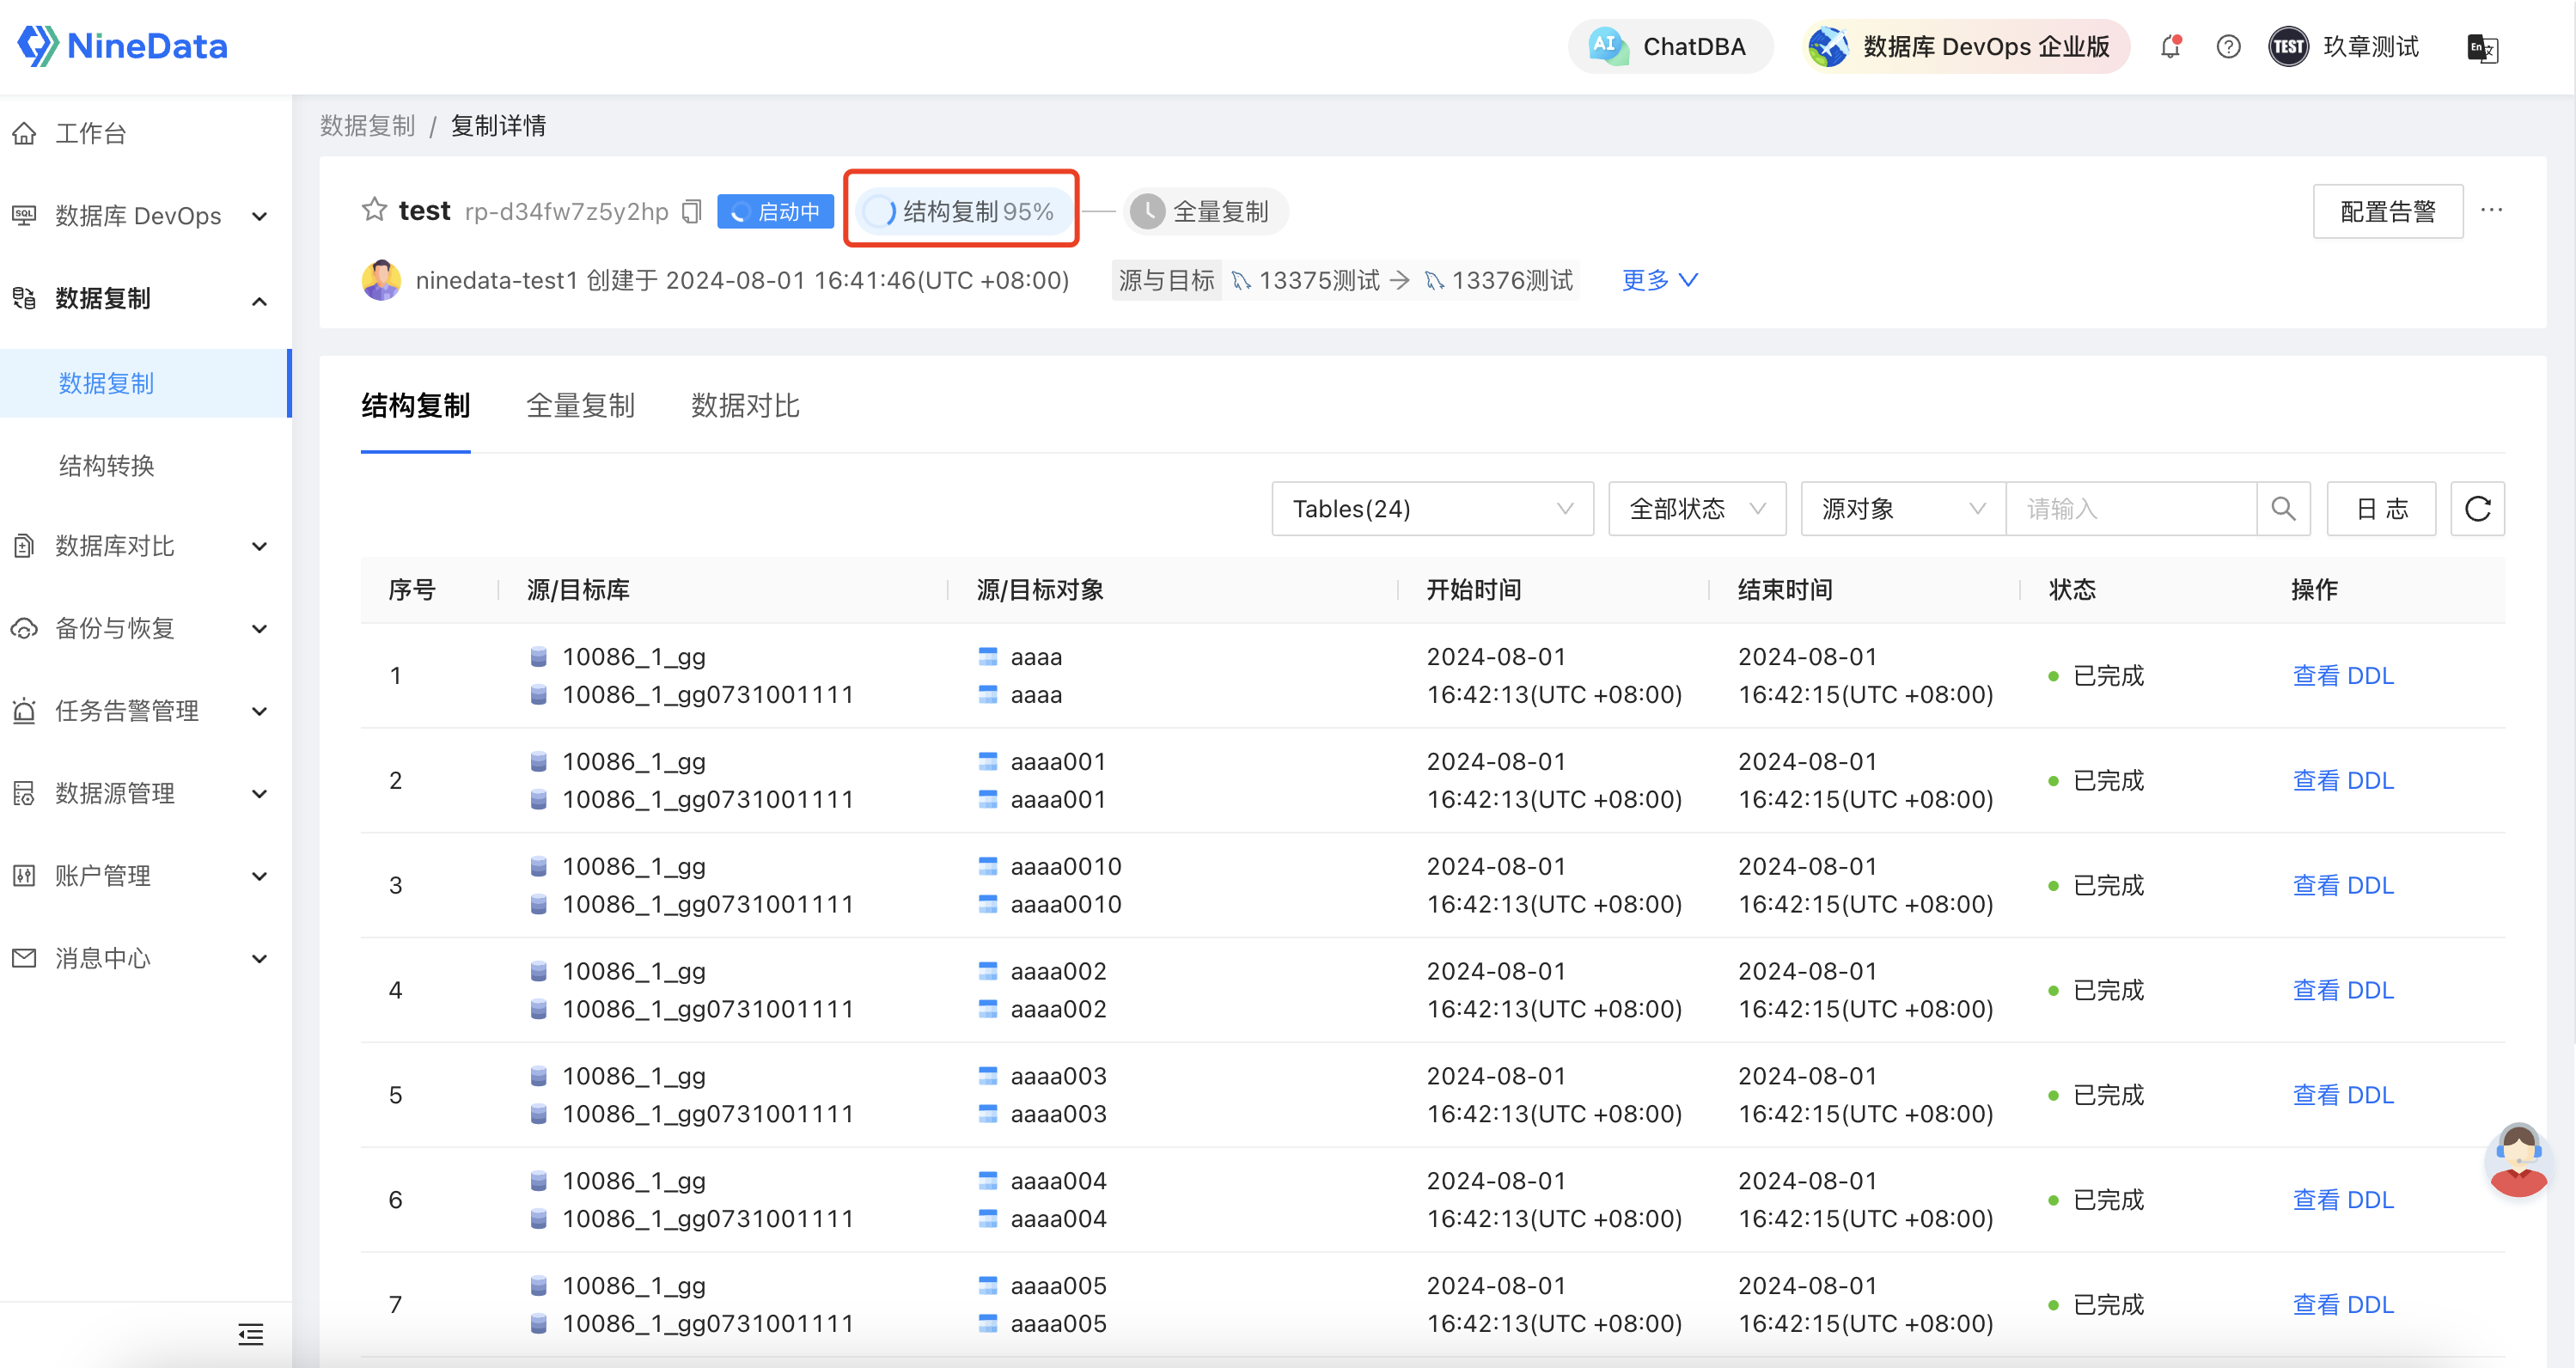Screen dimensions: 2576x1368
Task: Collapse the left sidebar
Action: tap(249, 1334)
